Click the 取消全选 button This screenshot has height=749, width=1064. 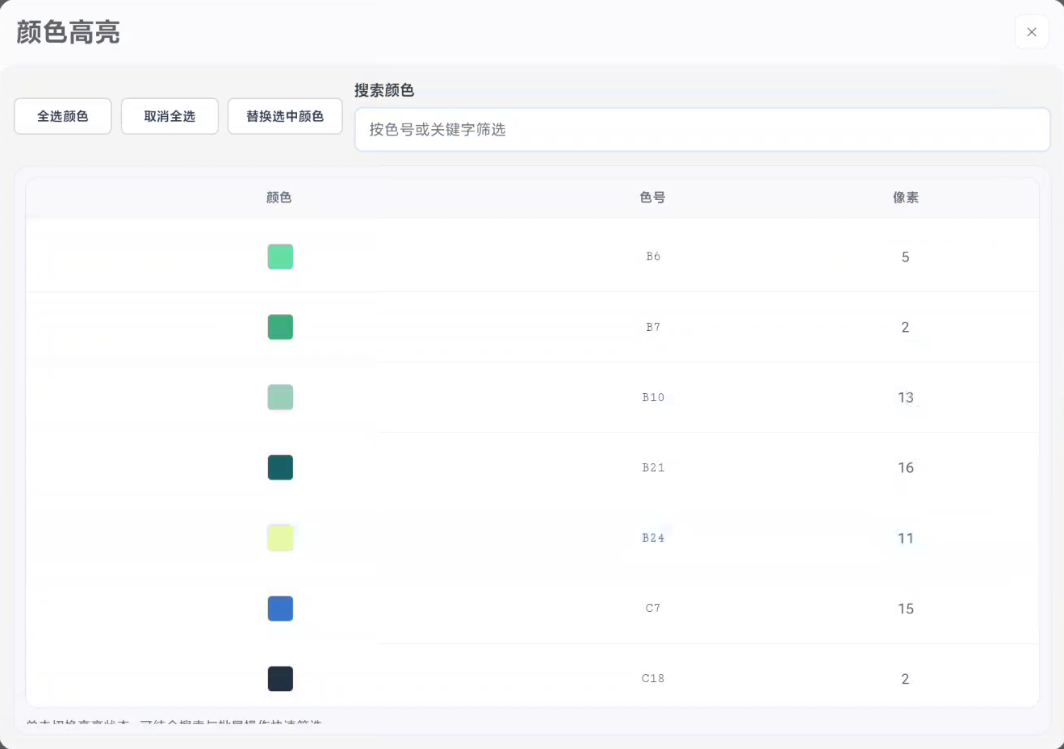pos(169,116)
